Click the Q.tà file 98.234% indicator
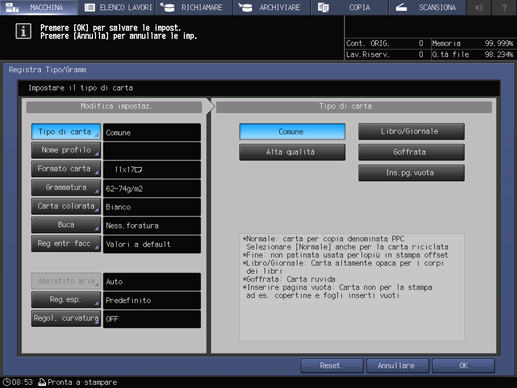The image size is (517, 388). 473,54
